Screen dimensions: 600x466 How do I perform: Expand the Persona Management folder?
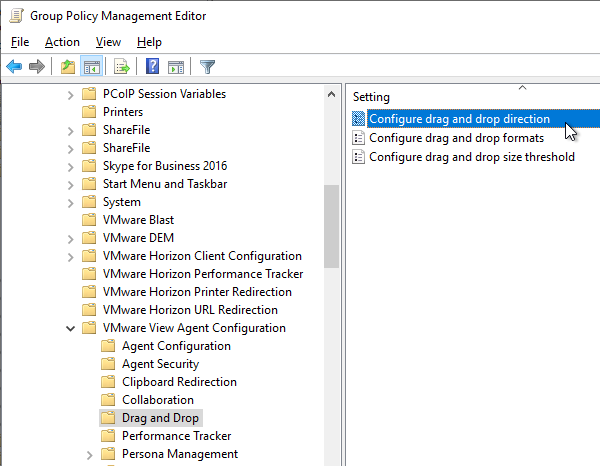90,455
